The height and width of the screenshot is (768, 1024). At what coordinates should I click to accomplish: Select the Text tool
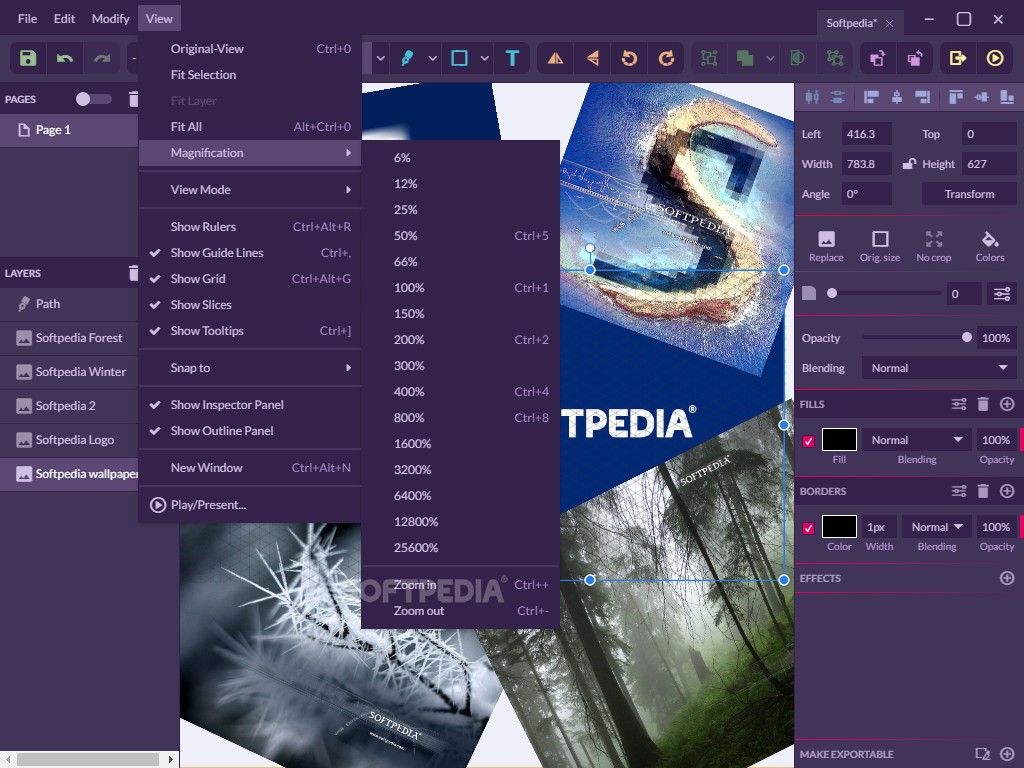513,58
